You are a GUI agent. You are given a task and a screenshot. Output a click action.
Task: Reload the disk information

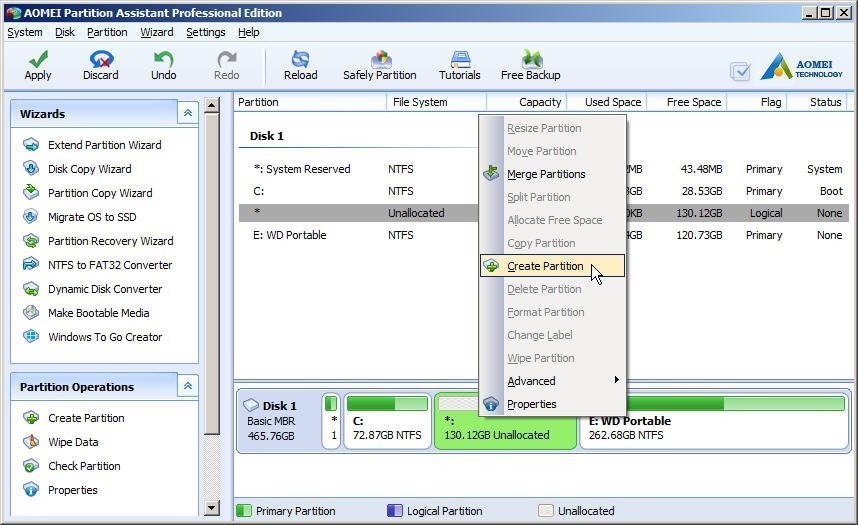coord(300,65)
